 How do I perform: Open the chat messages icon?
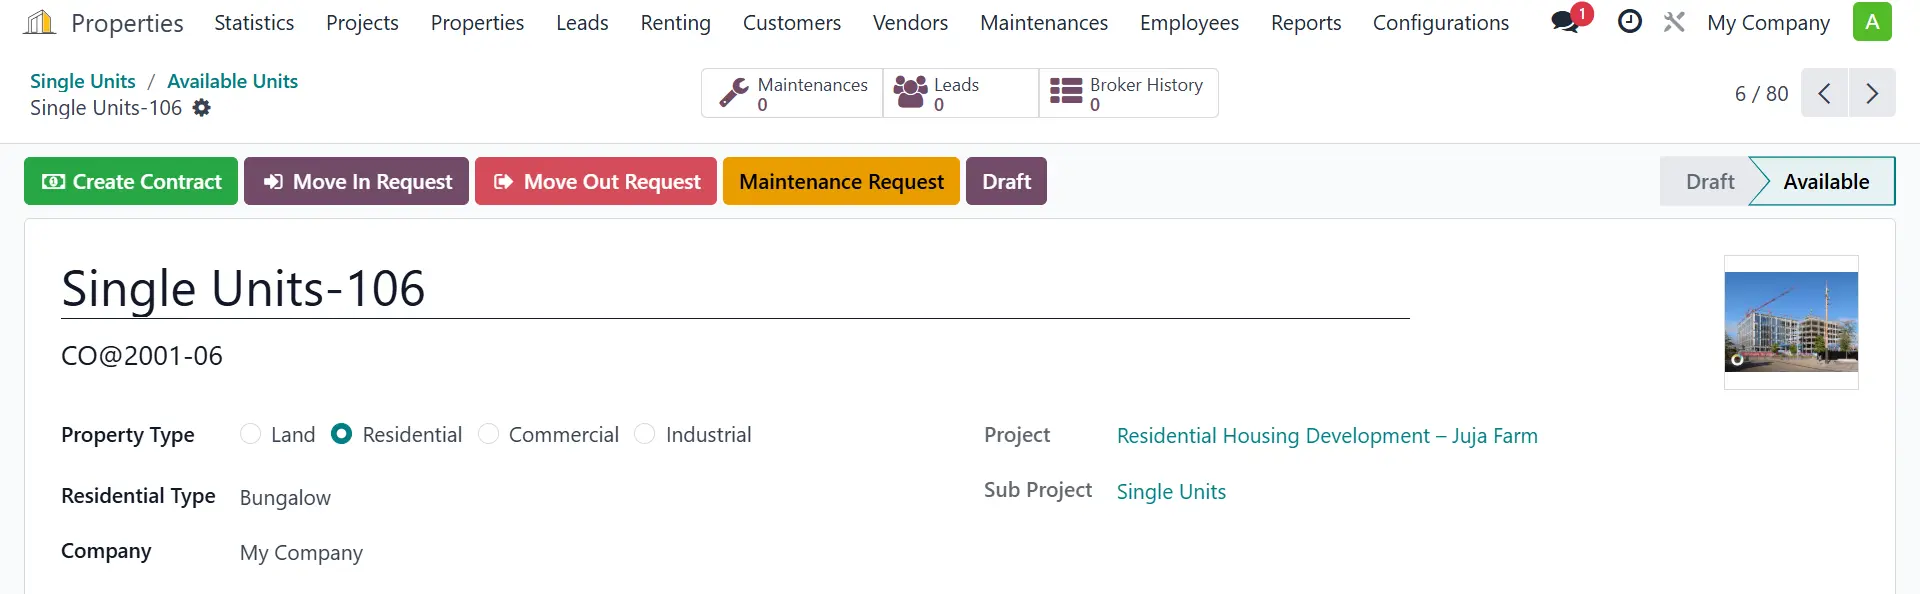(1565, 22)
